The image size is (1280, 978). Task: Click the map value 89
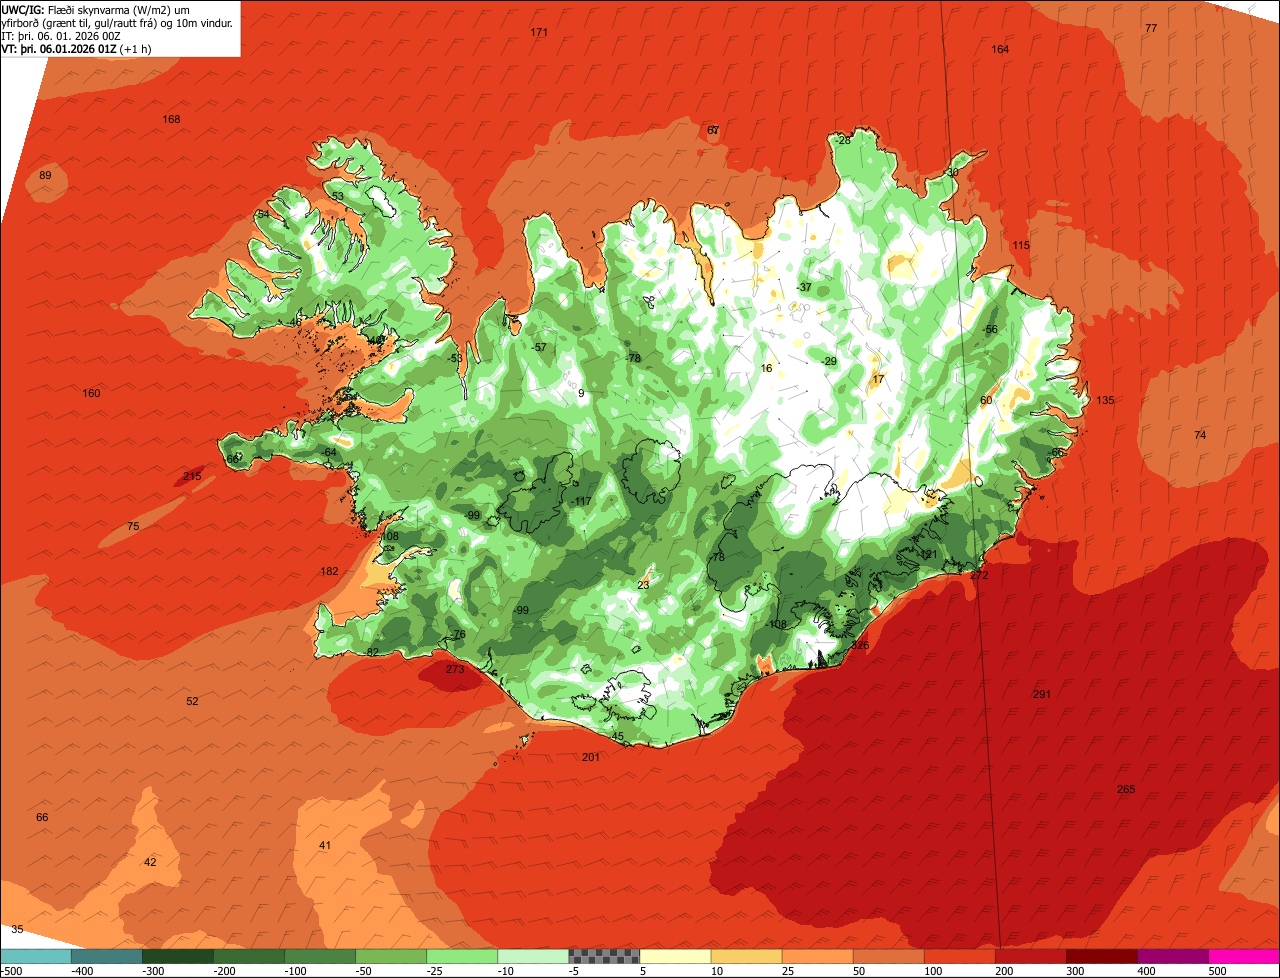[45, 175]
